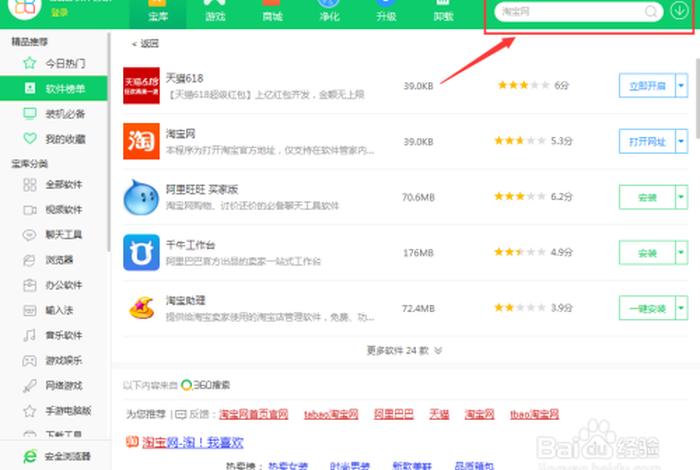Open 我的收藏 heart icon
This screenshot has height=470, width=700.
coord(29,139)
